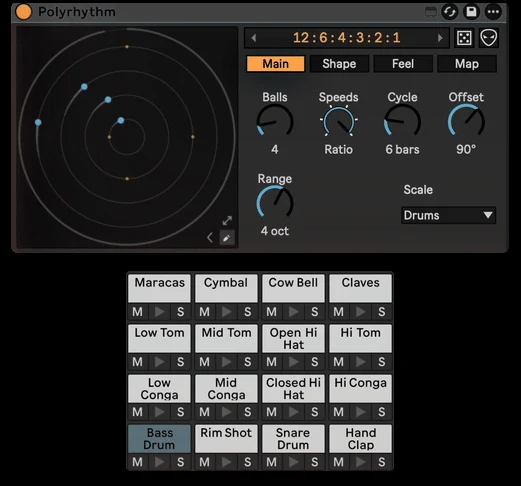Viewport: 521px width, 486px height.
Task: Select the Bass Drum pad
Action: click(x=159, y=438)
